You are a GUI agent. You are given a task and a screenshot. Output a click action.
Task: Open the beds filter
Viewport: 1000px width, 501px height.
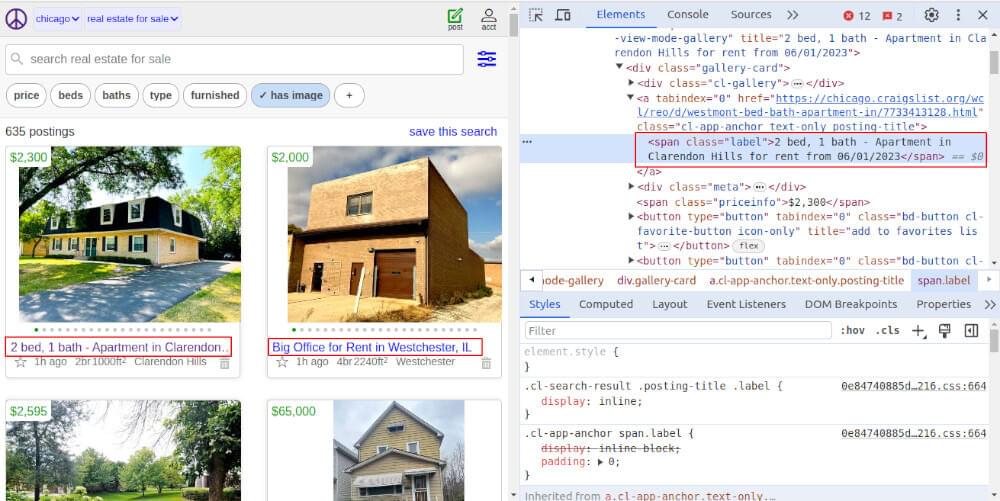coord(71,96)
